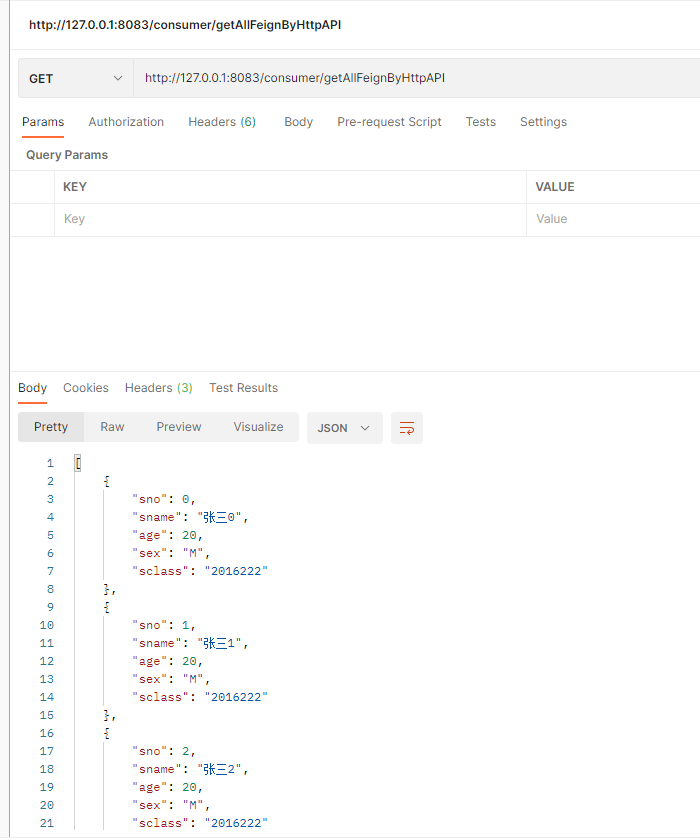Open the JSON format dropdown
This screenshot has height=840, width=700.
[344, 428]
